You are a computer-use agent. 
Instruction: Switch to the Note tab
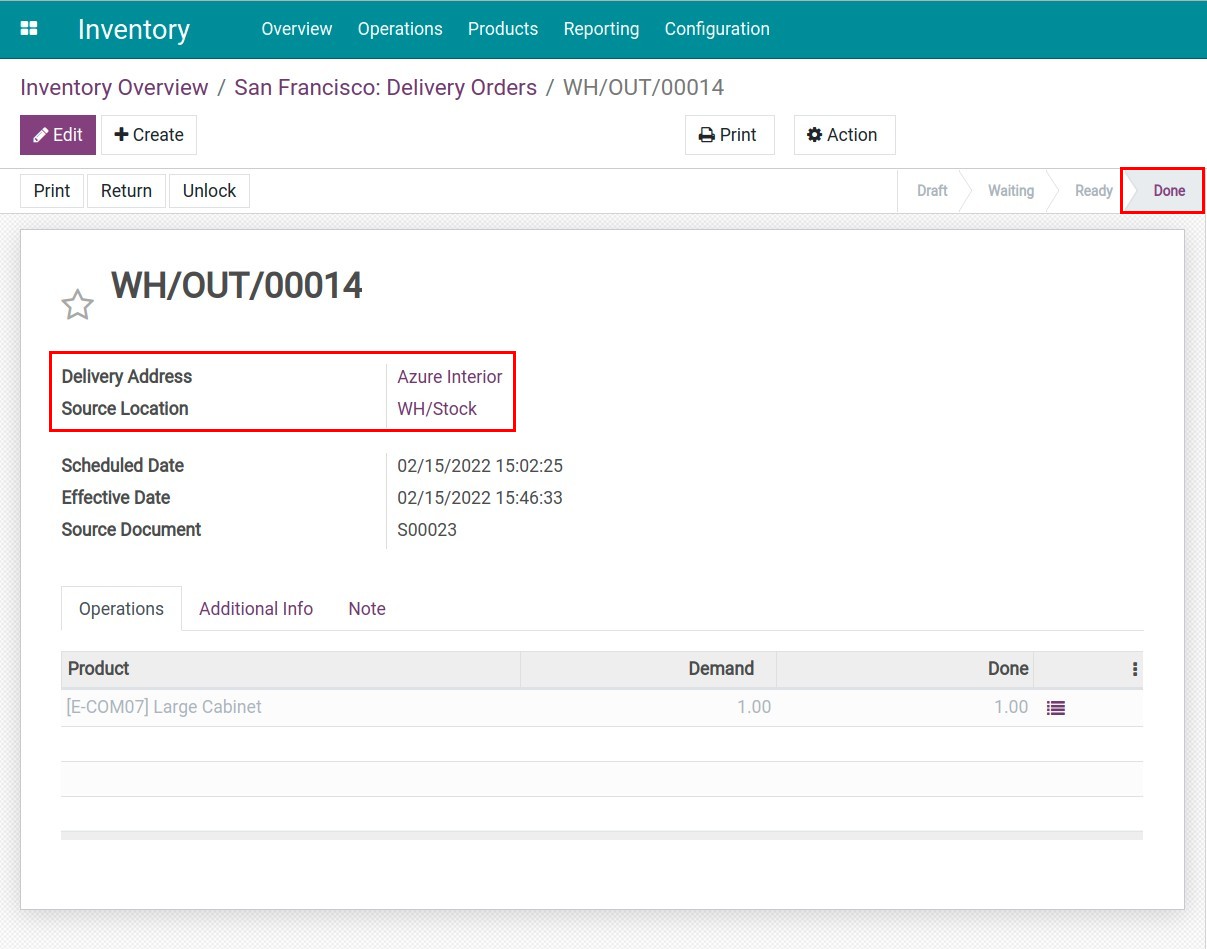click(x=367, y=609)
